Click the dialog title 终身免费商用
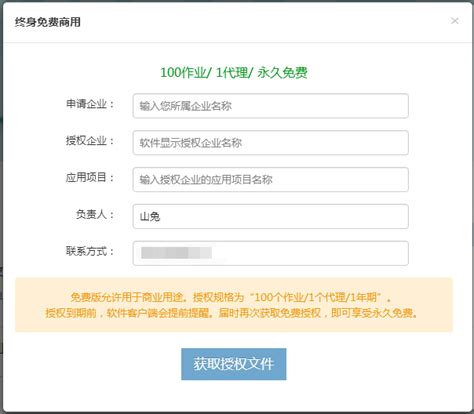 point(48,22)
